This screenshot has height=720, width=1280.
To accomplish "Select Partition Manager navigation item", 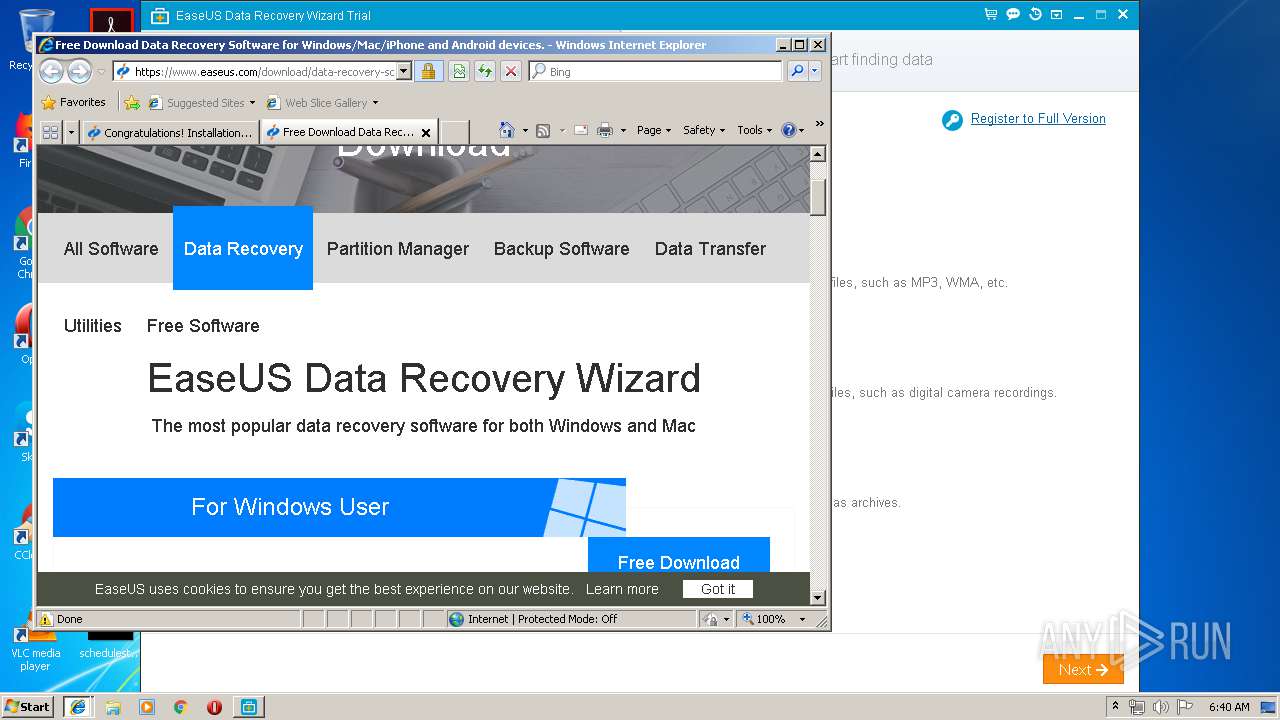I will point(398,249).
